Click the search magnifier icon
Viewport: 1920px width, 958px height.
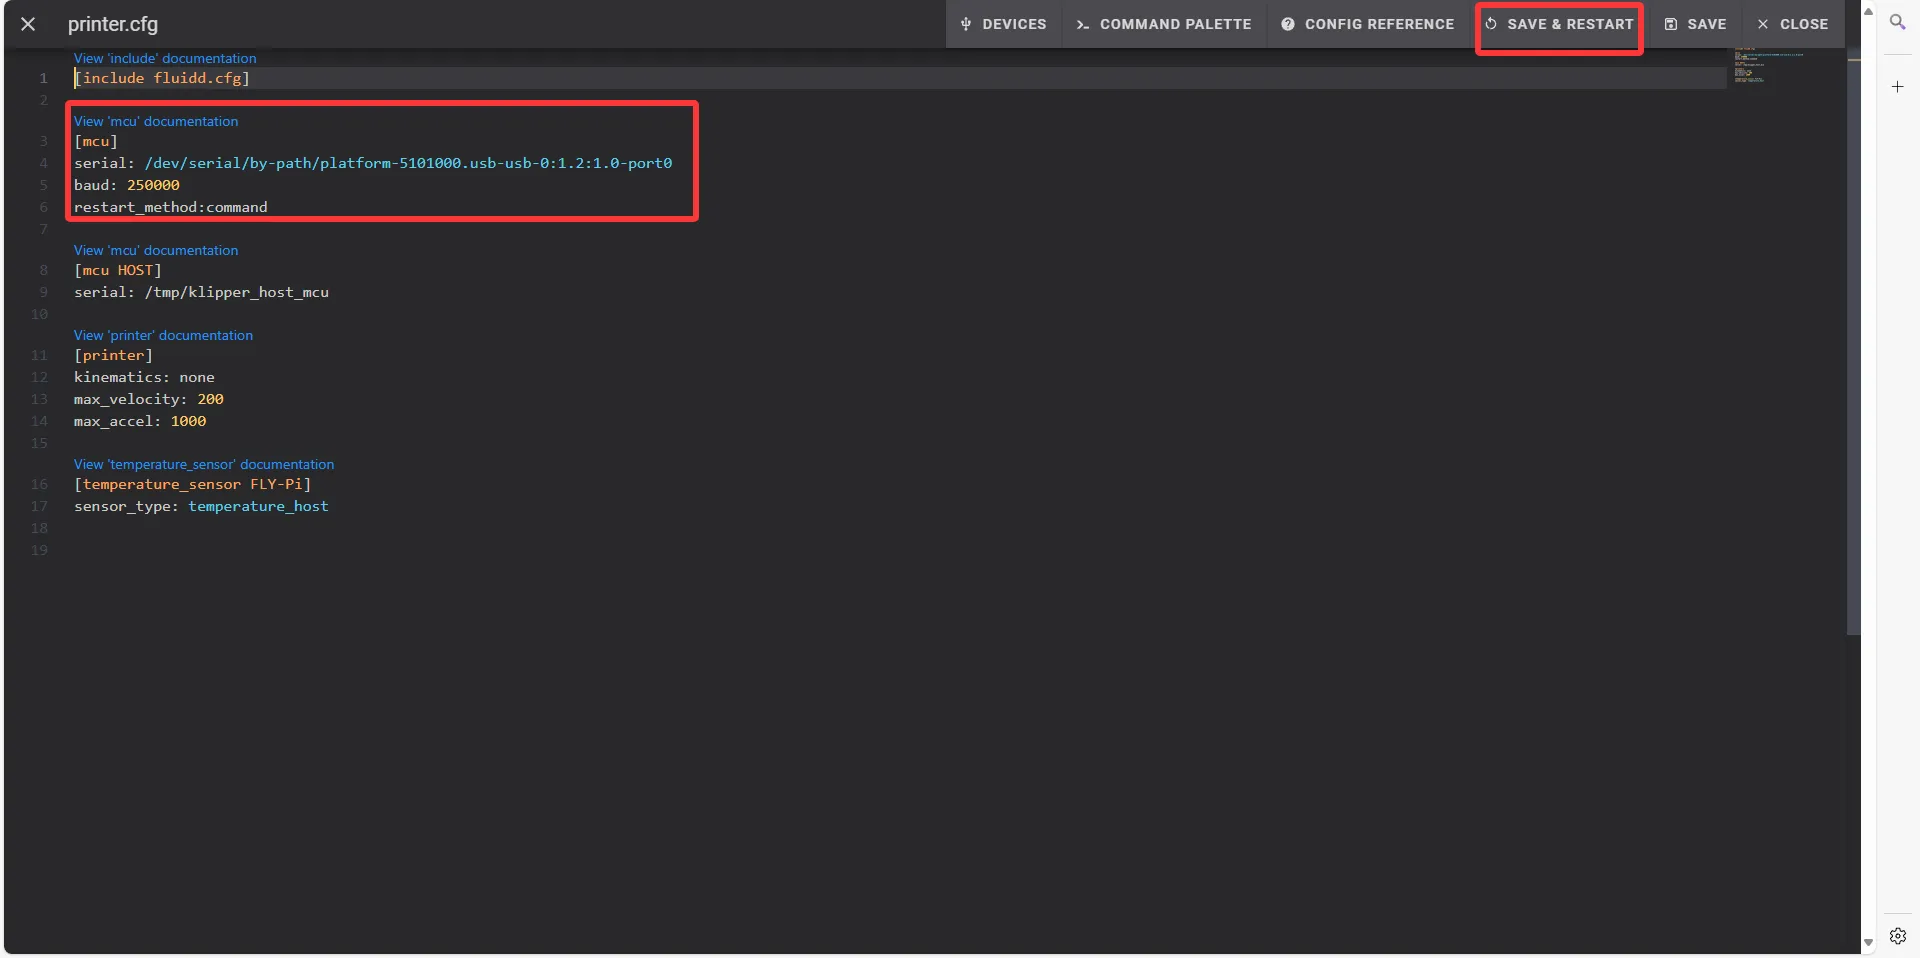click(1897, 22)
